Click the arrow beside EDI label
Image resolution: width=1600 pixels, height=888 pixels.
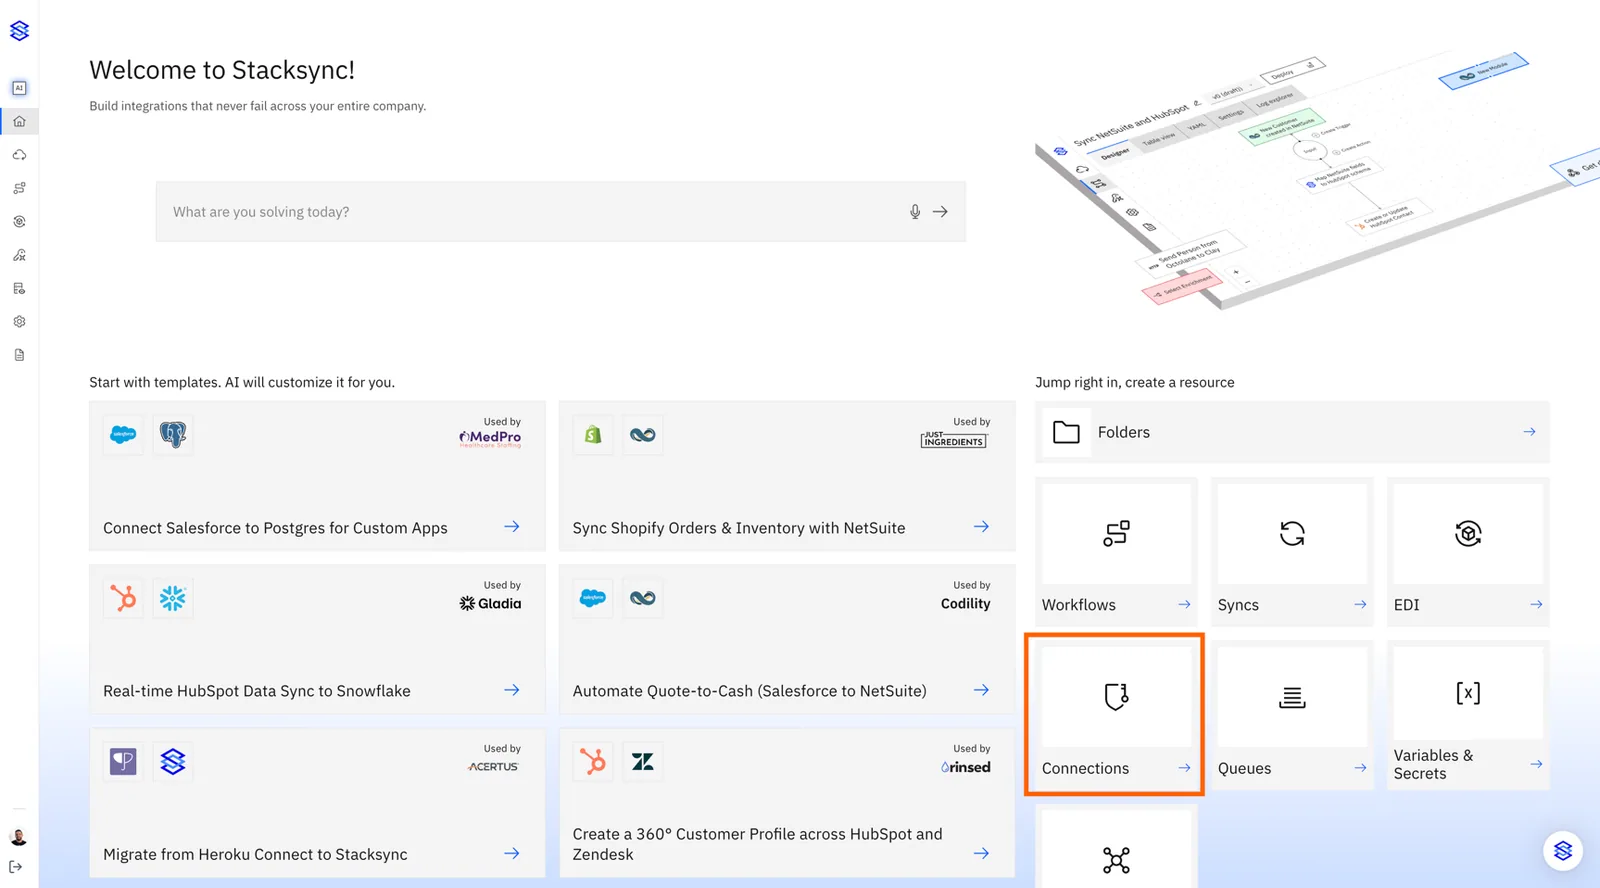click(1536, 604)
